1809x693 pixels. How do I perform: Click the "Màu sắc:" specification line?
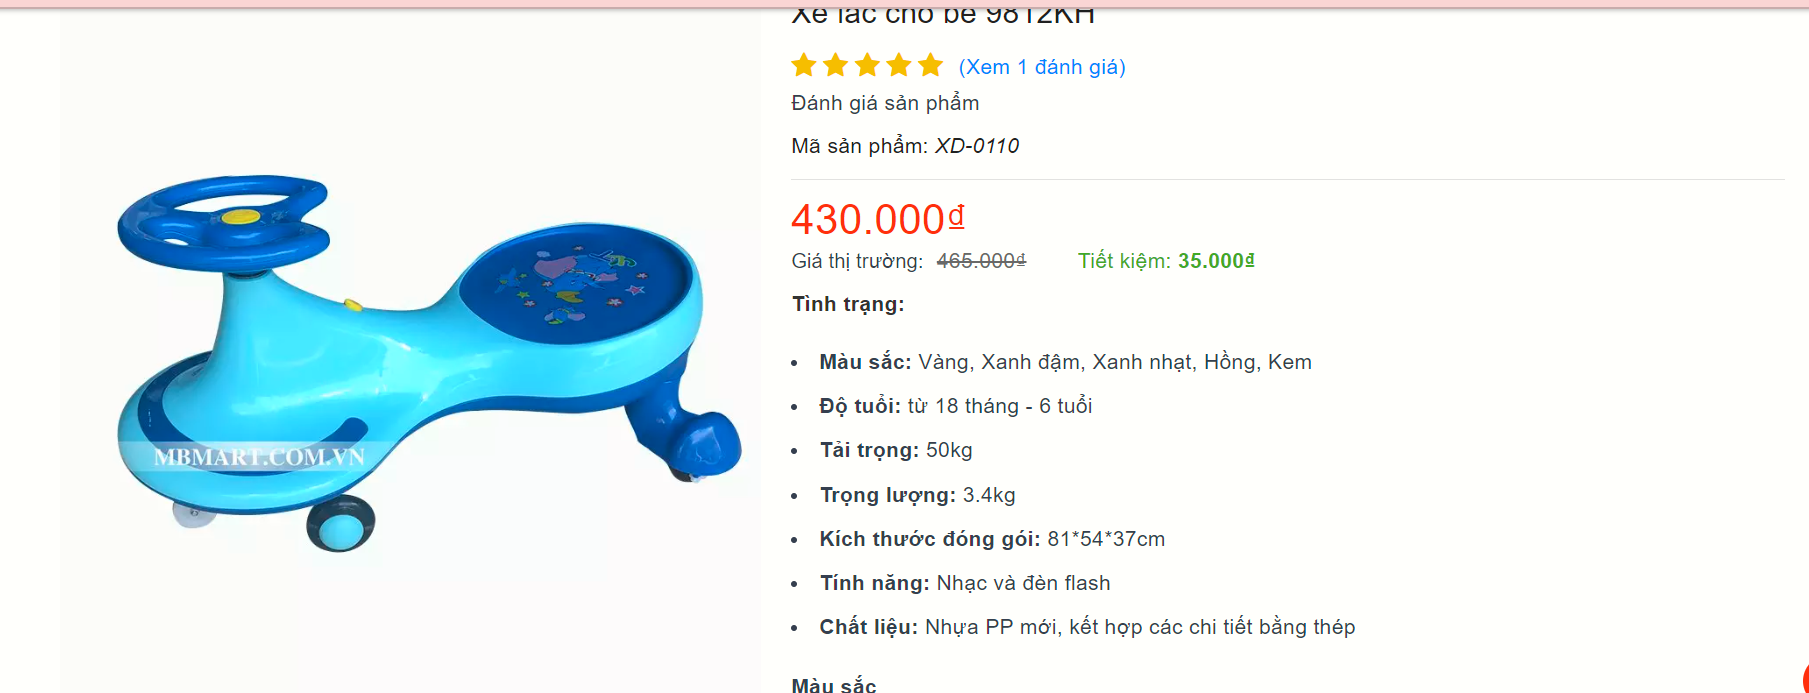click(1065, 362)
